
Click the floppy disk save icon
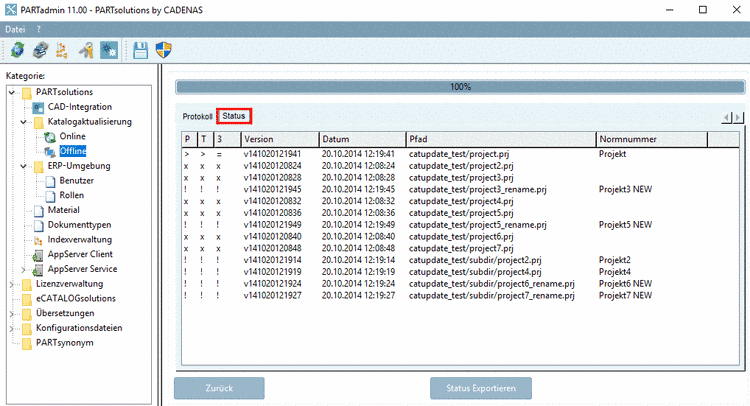tap(140, 50)
